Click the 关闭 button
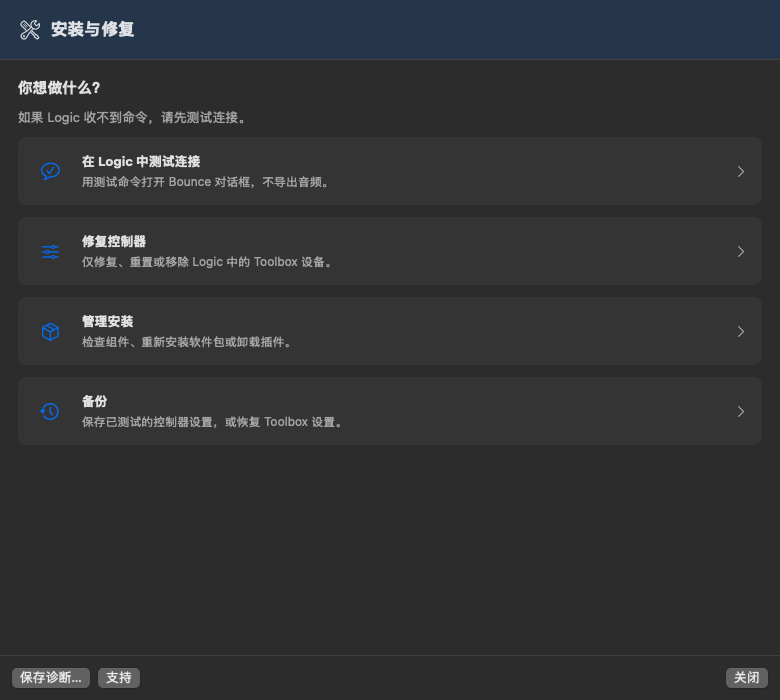This screenshot has height=700, width=780. tap(747, 678)
